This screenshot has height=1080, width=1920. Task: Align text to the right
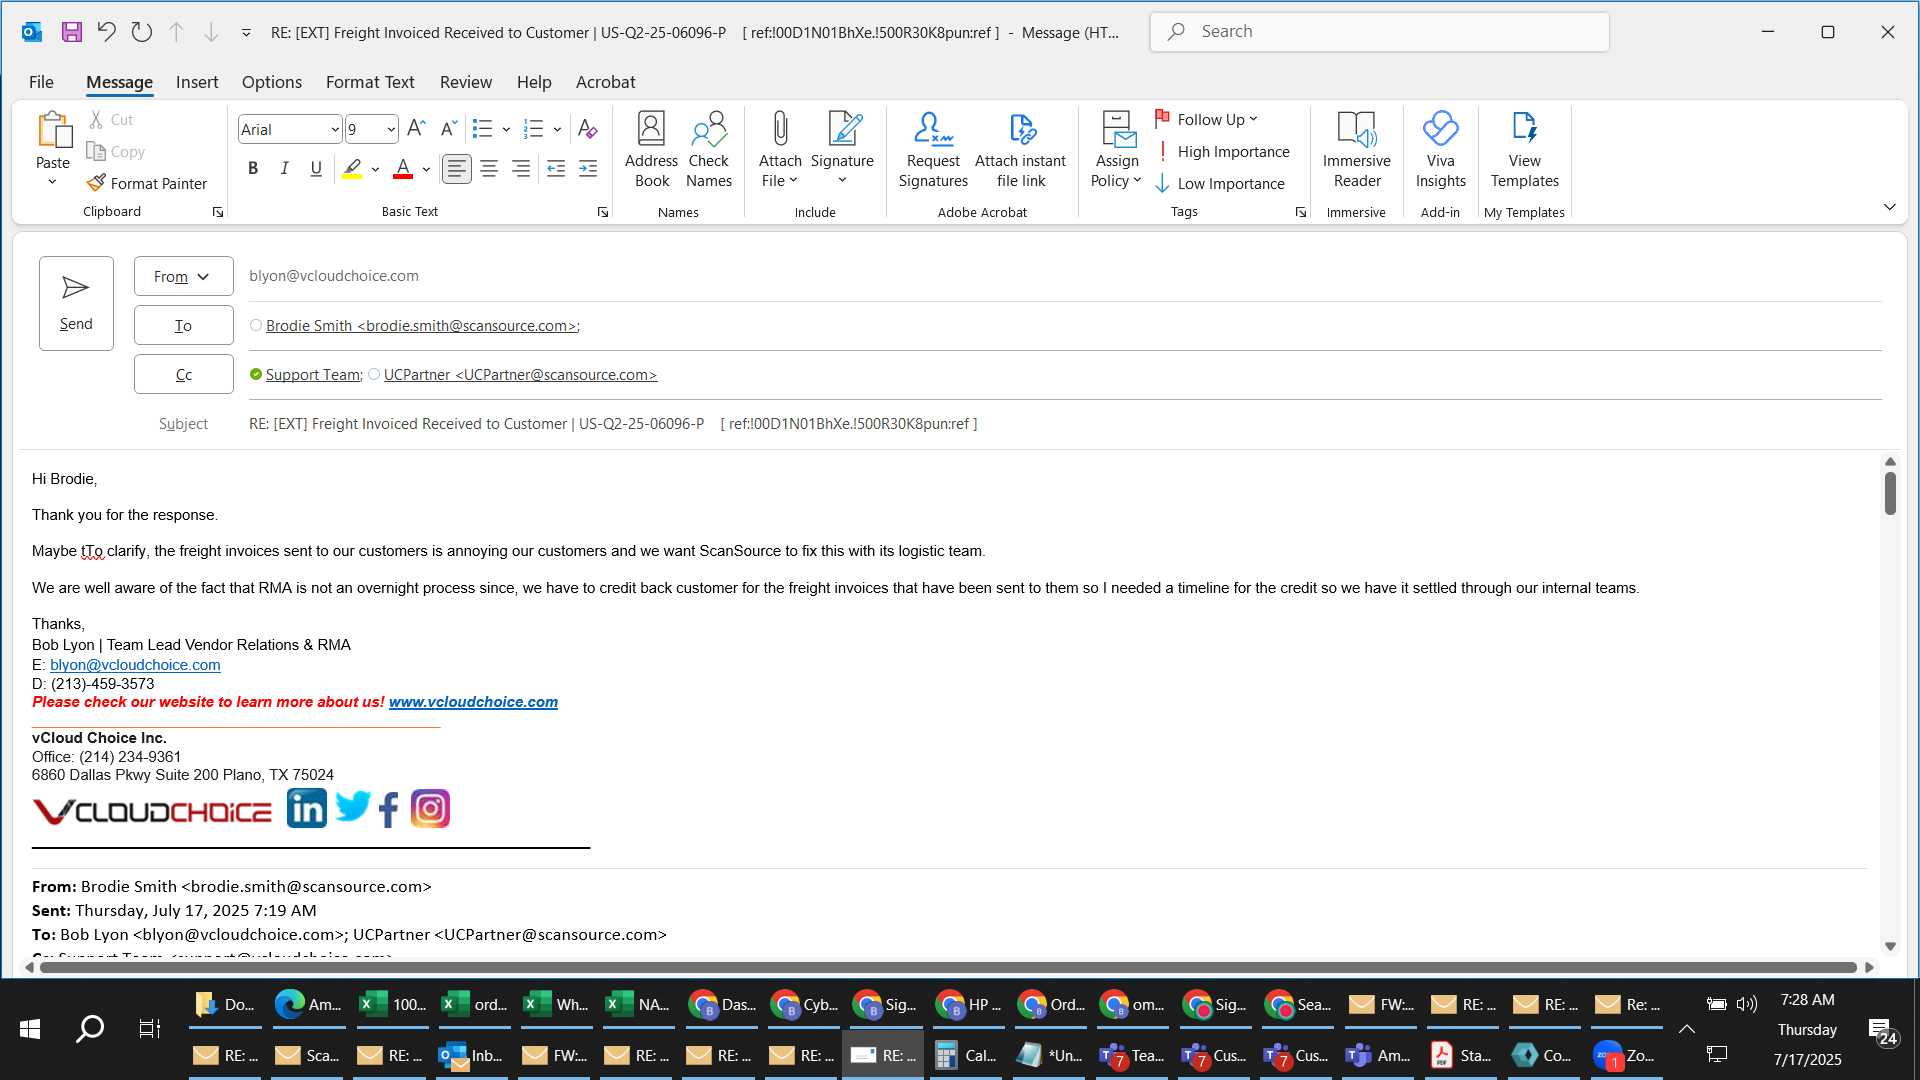tap(521, 169)
